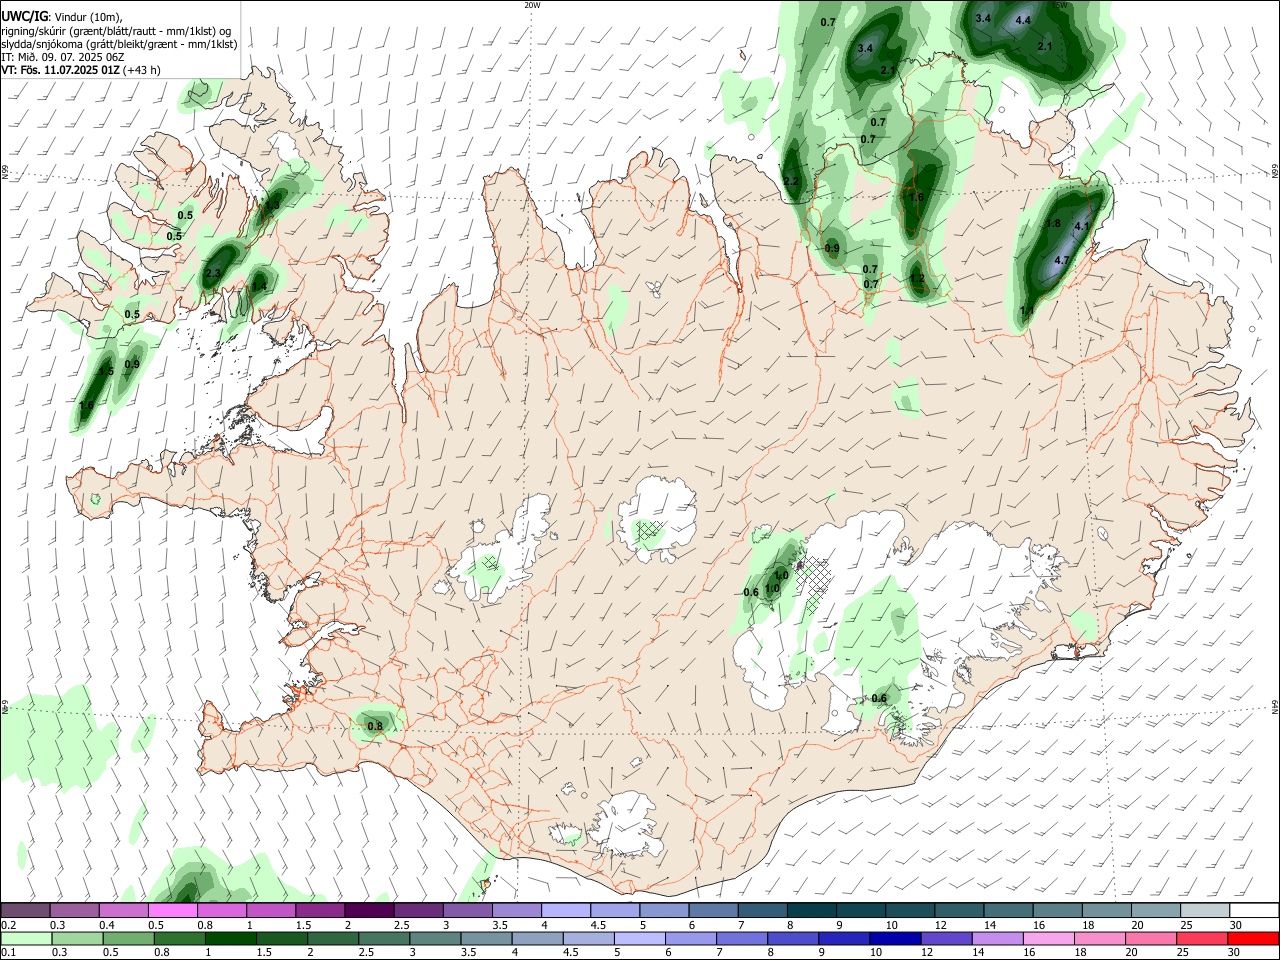Viewport: 1280px width, 960px height.
Task: Select the 'rigning/skúrir' legend description line
Action: pos(116,31)
